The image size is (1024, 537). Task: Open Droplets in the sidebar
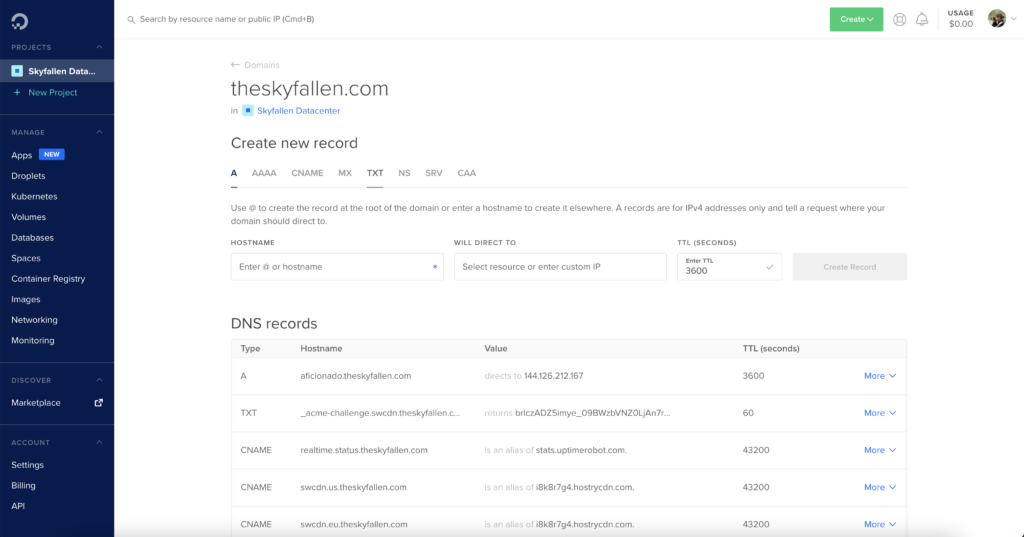28,176
